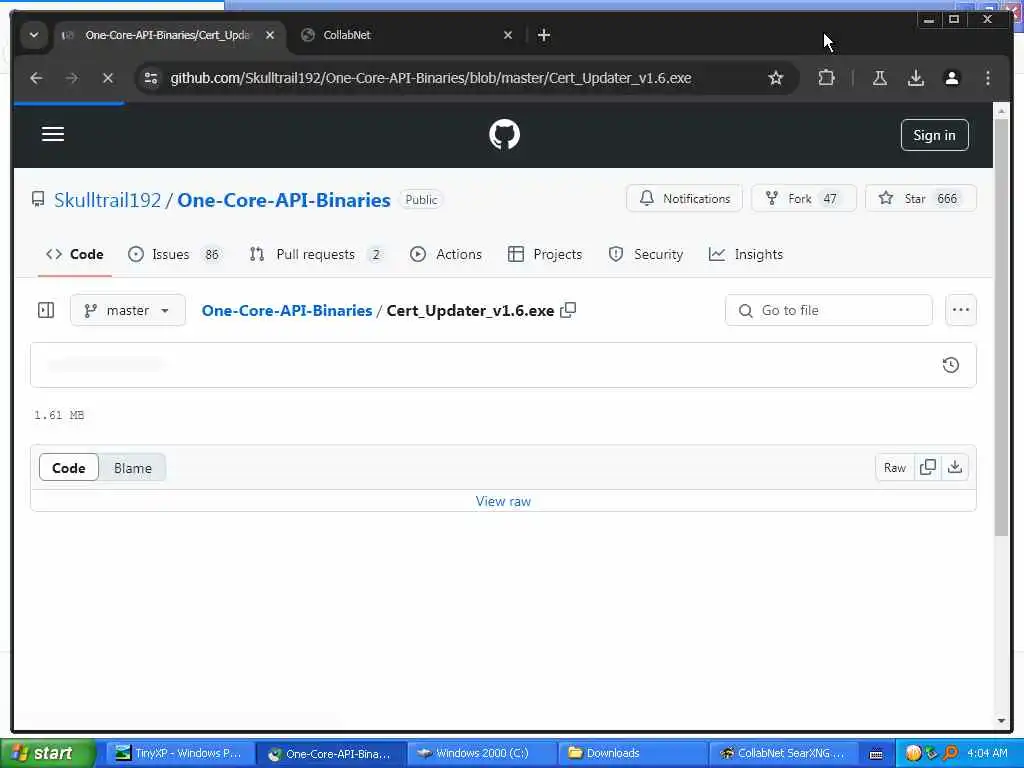
Task: Open the Projects tab
Action: click(x=545, y=254)
